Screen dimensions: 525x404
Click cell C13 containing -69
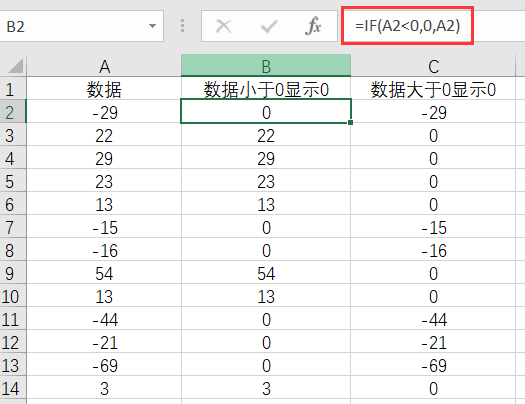pyautogui.click(x=433, y=365)
